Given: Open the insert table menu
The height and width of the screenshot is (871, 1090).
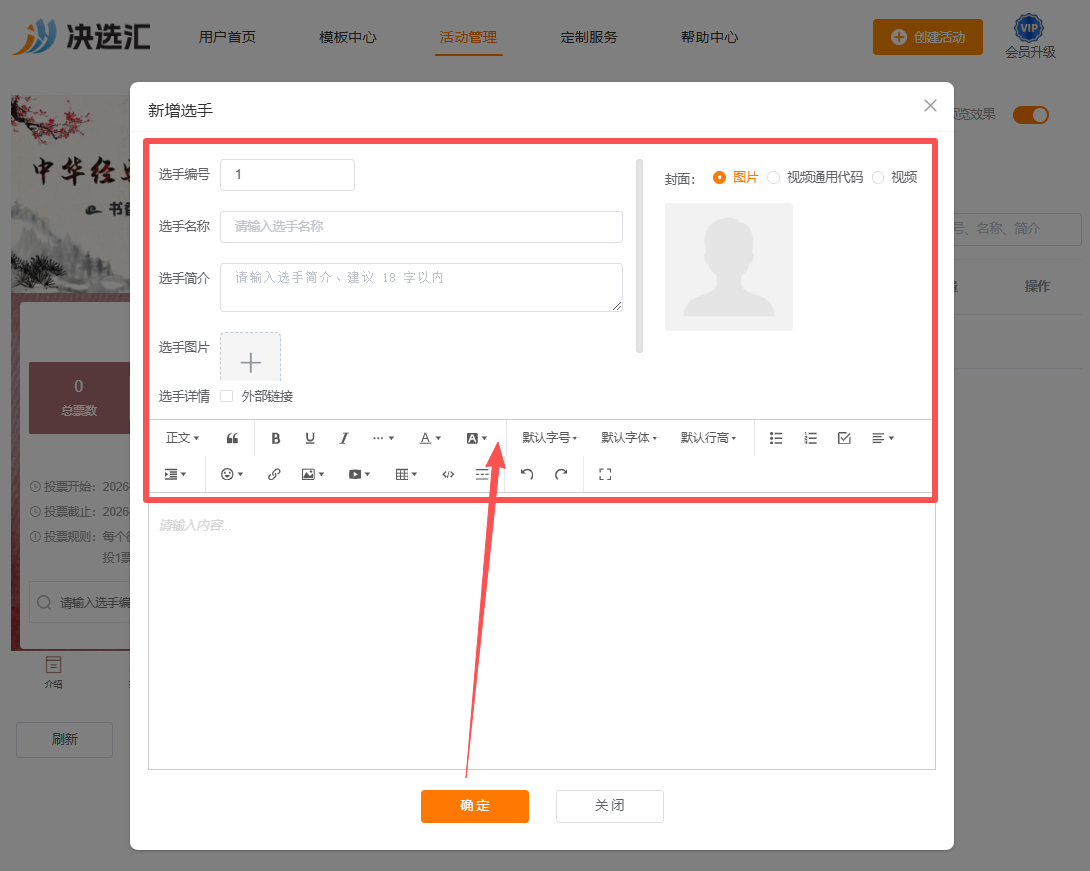Looking at the screenshot, I should (406, 474).
